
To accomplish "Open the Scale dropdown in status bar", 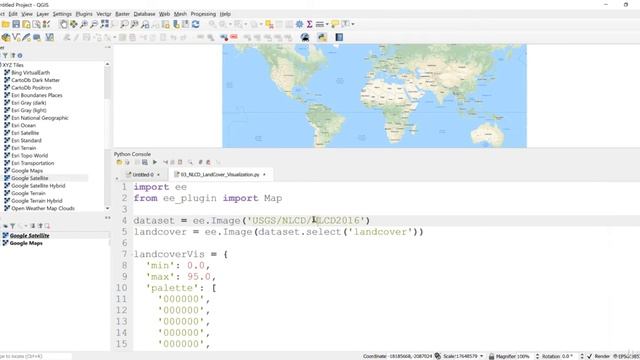I will click(482, 356).
